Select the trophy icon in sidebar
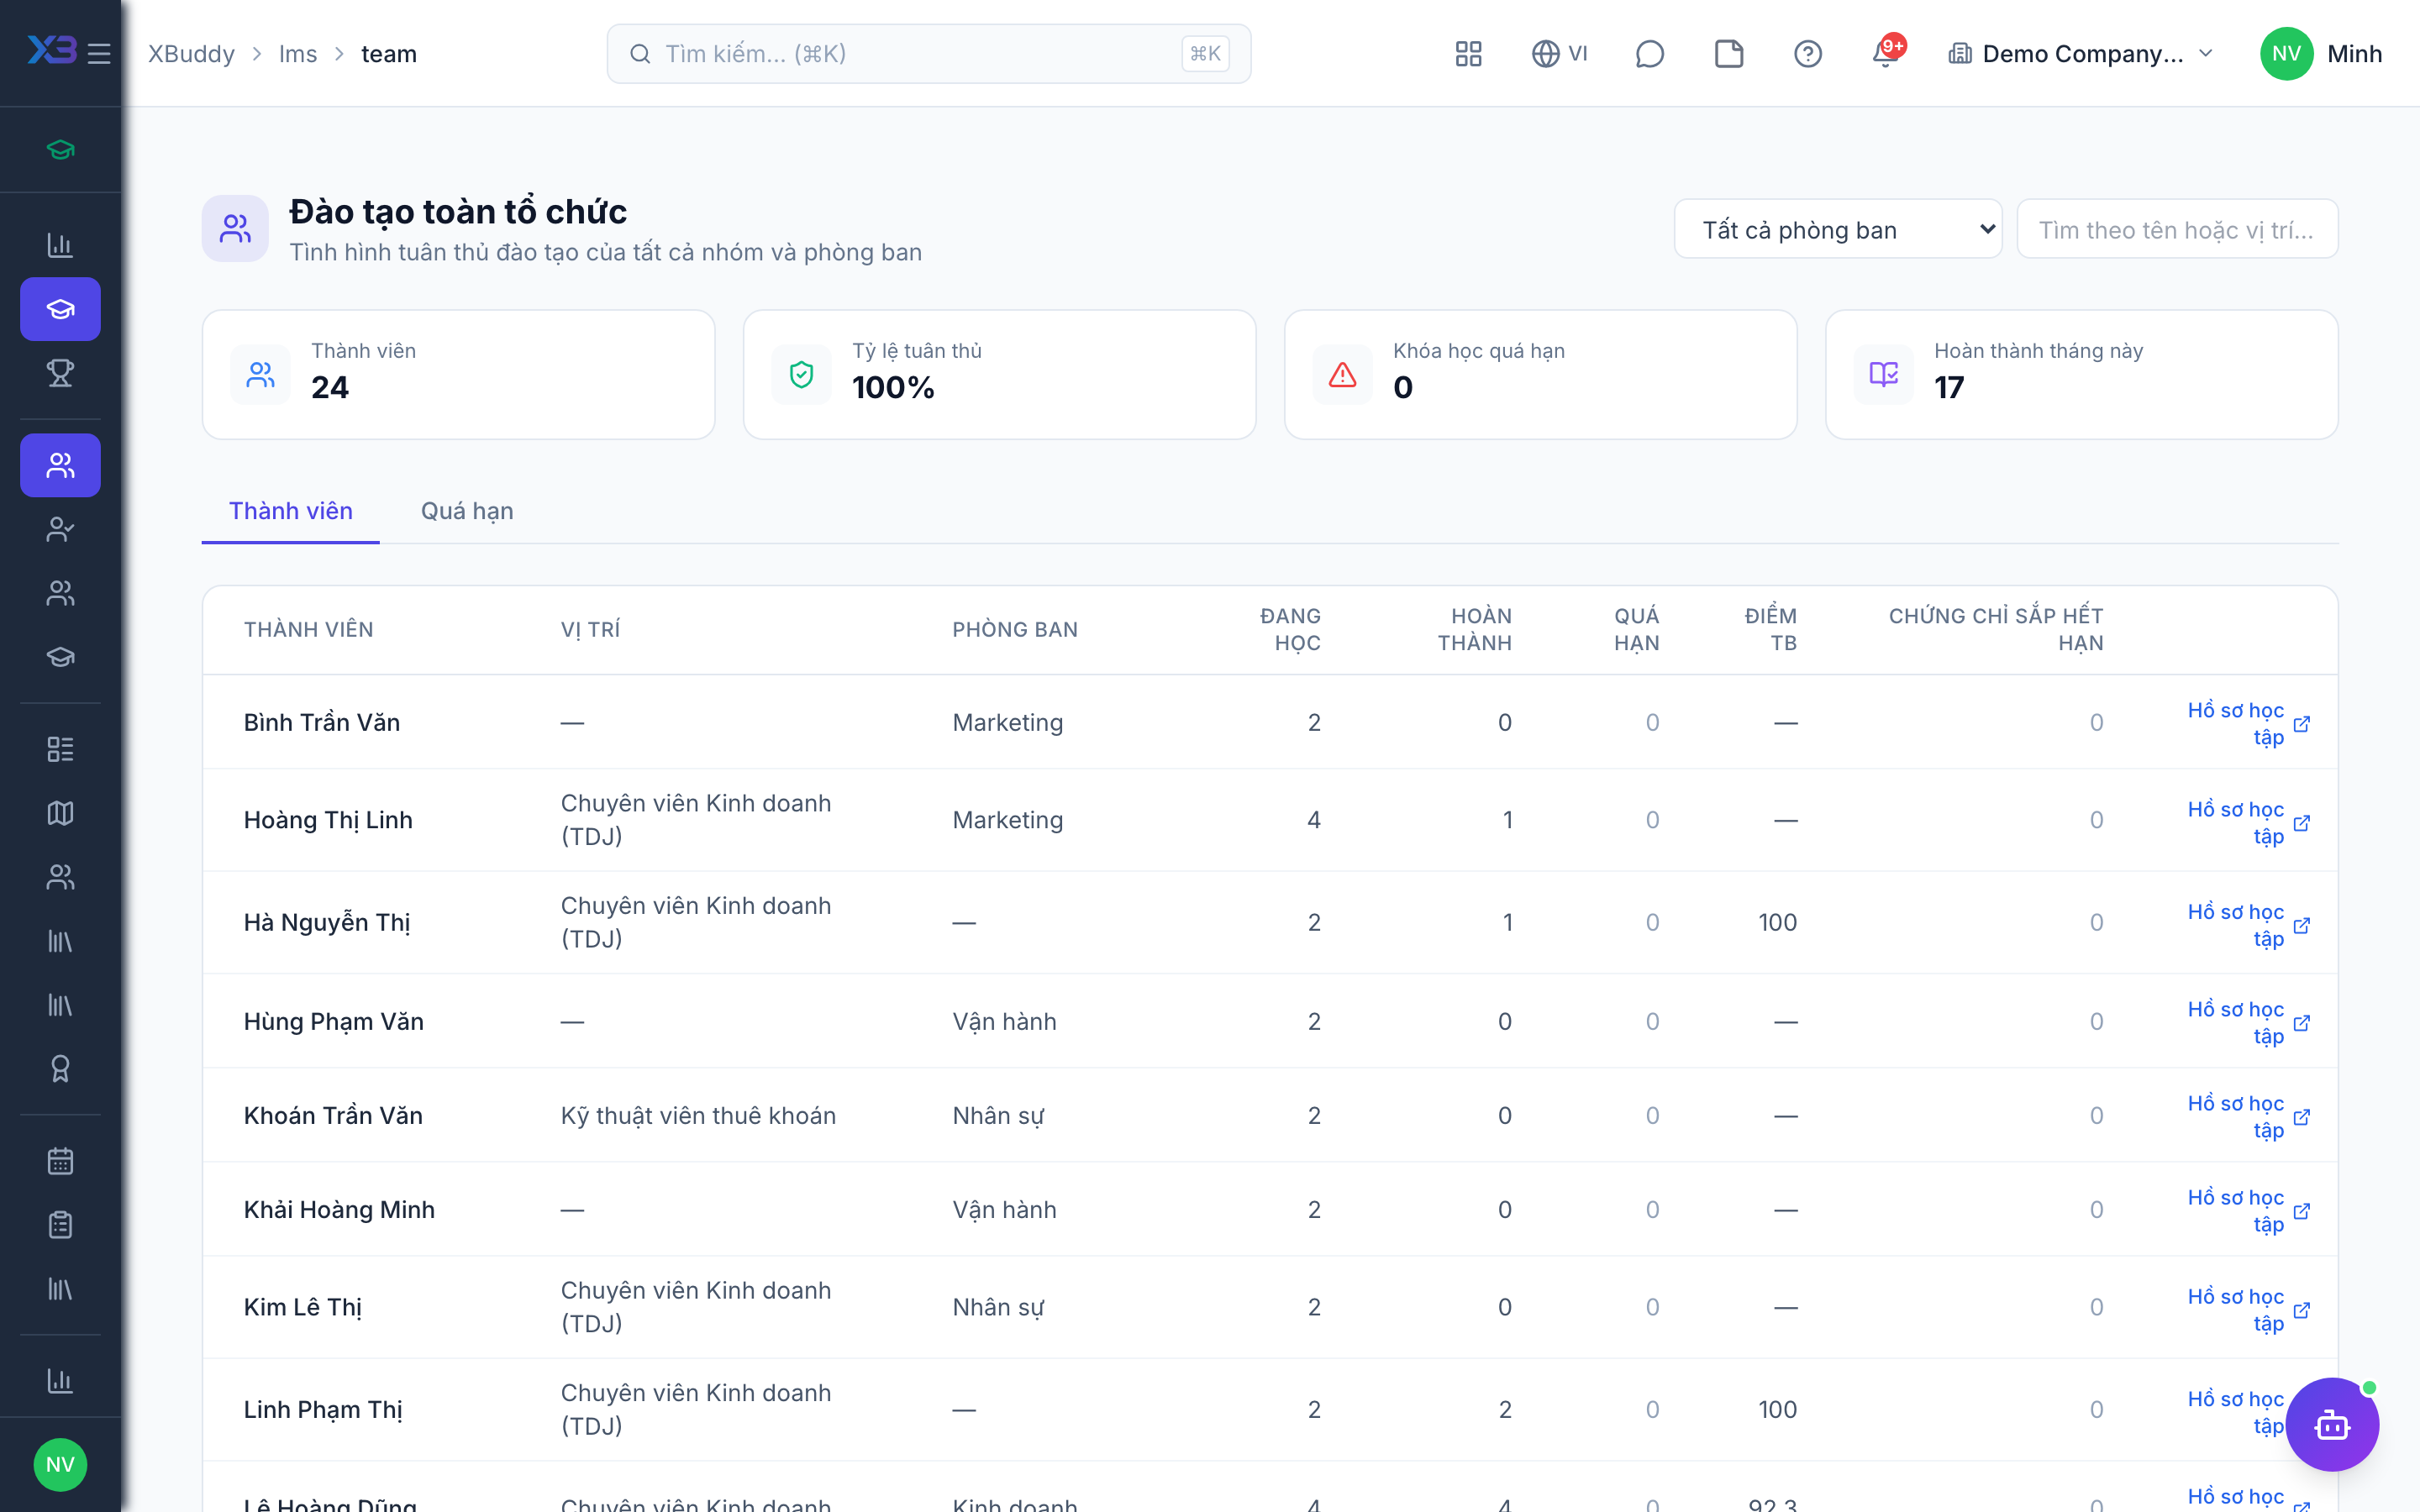This screenshot has width=2420, height=1512. pyautogui.click(x=60, y=373)
